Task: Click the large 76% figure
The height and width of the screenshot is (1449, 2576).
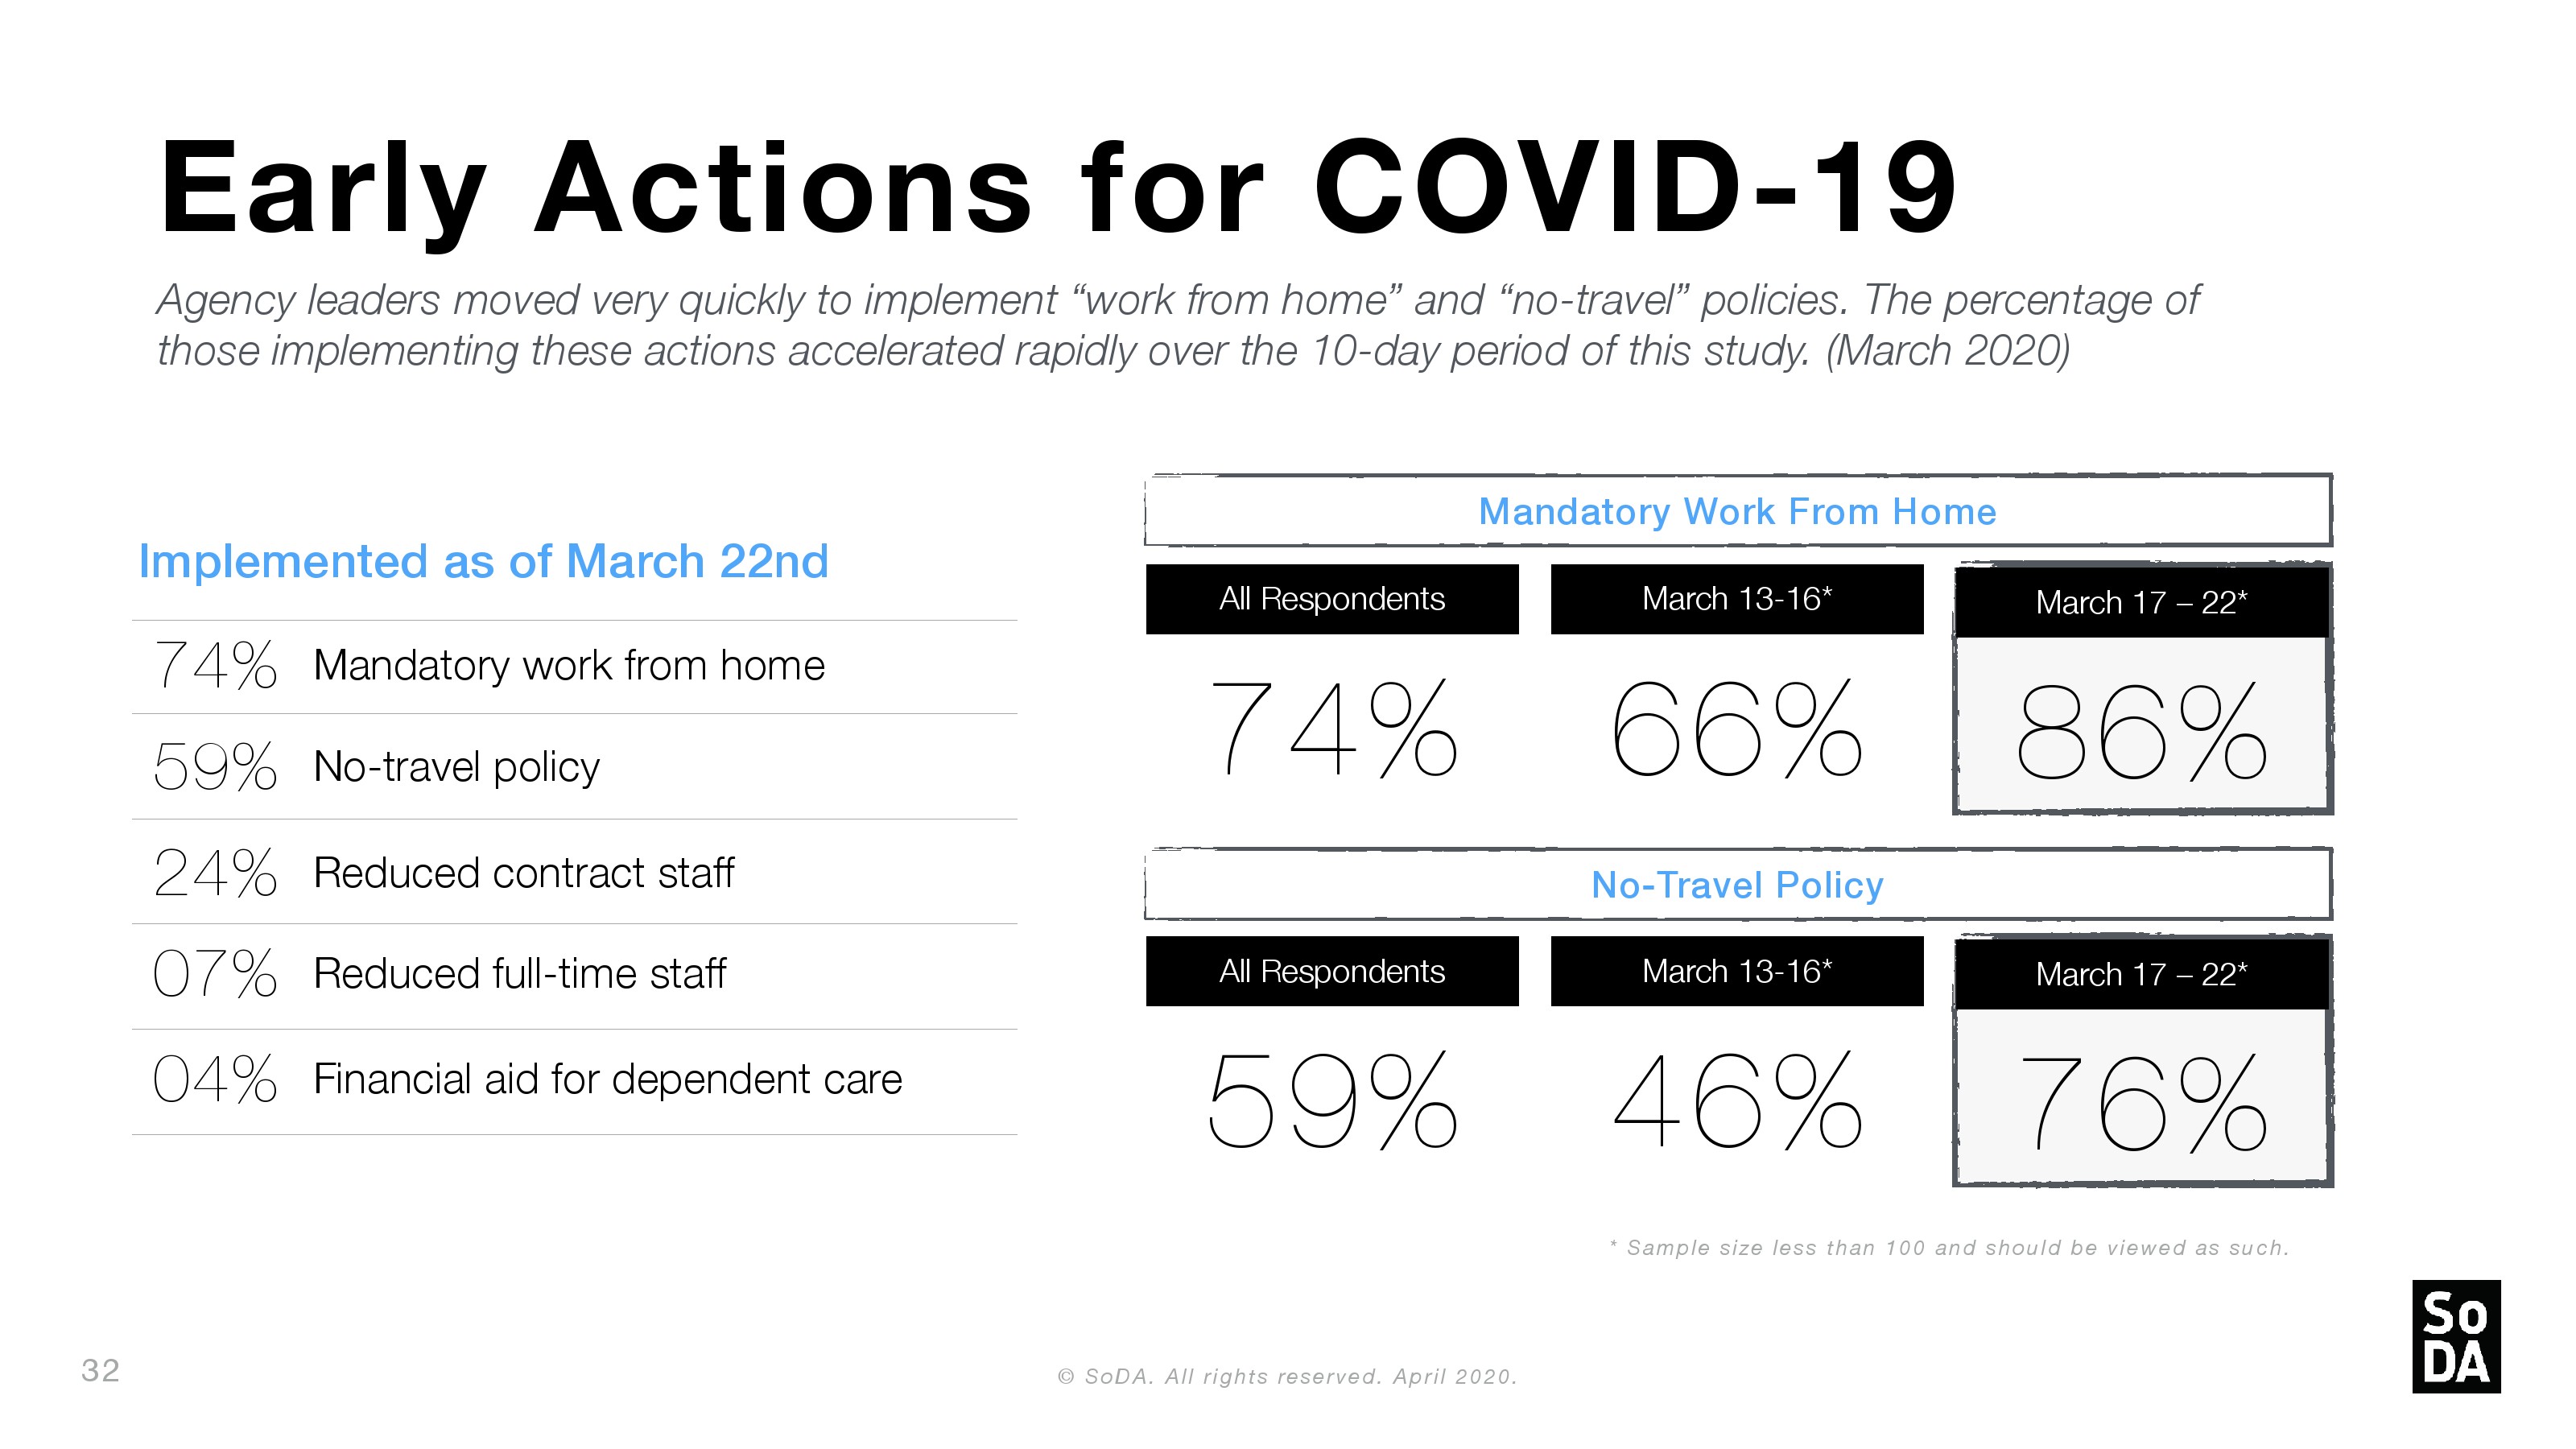Action: [x=2141, y=1104]
